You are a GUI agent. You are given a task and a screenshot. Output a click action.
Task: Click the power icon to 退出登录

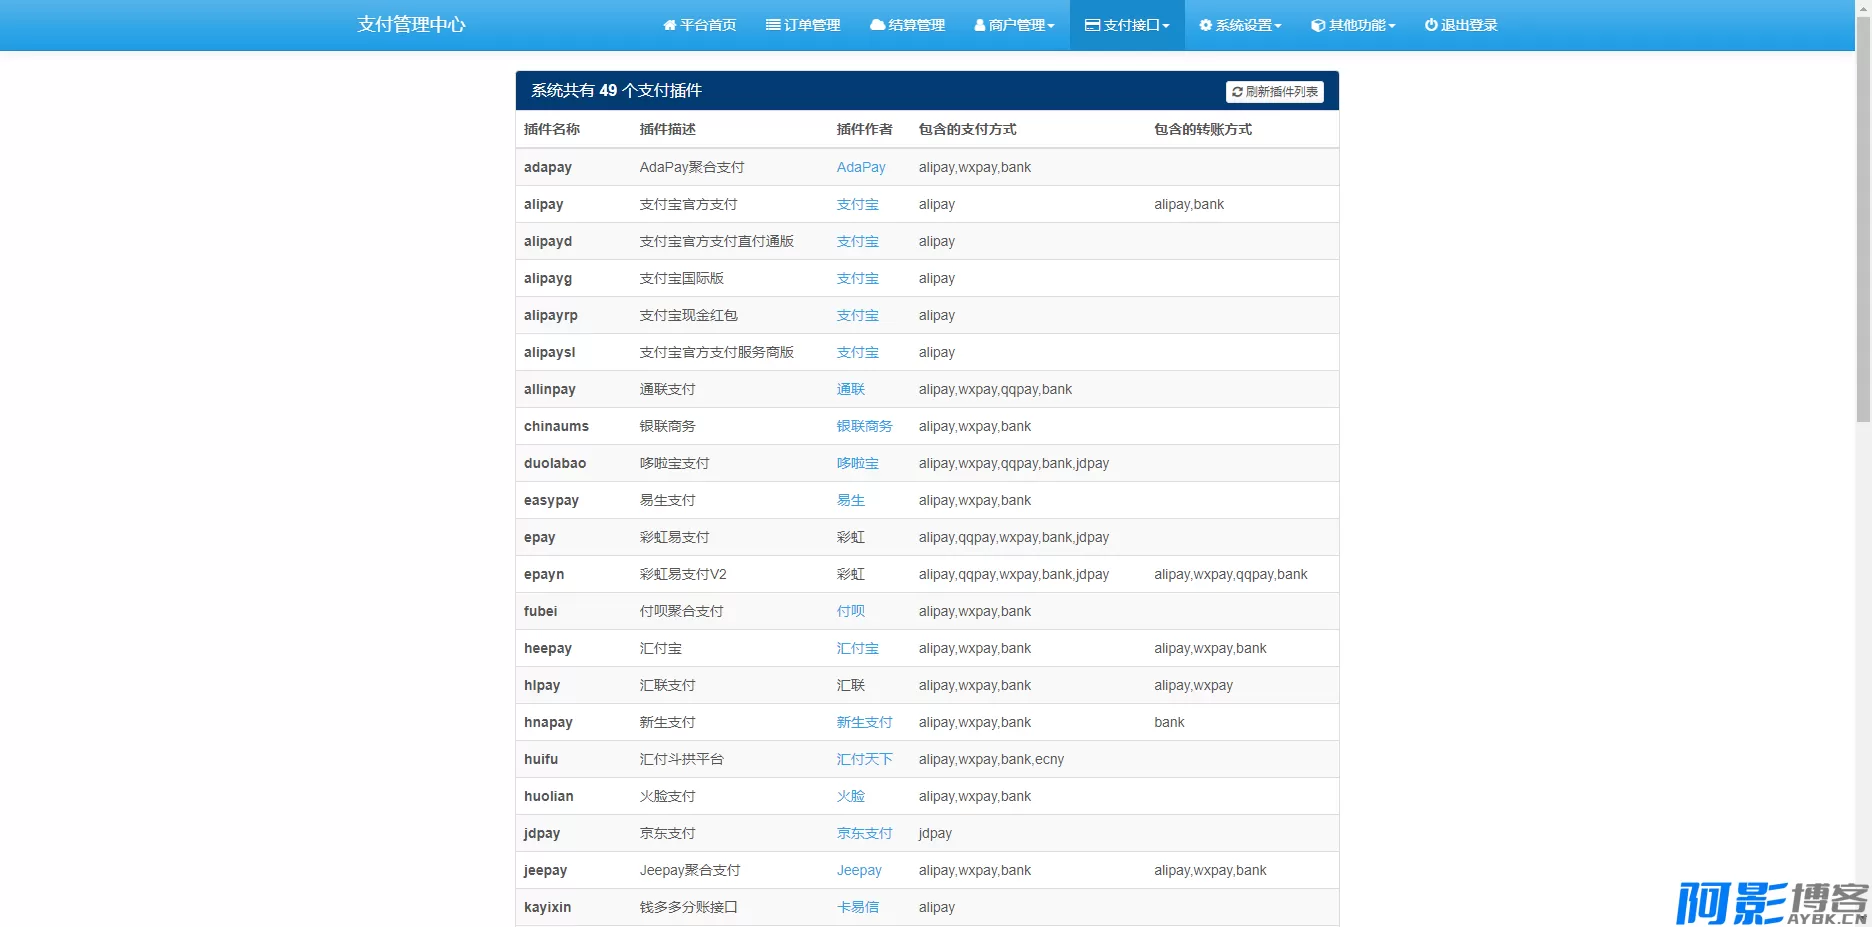(x=1431, y=25)
